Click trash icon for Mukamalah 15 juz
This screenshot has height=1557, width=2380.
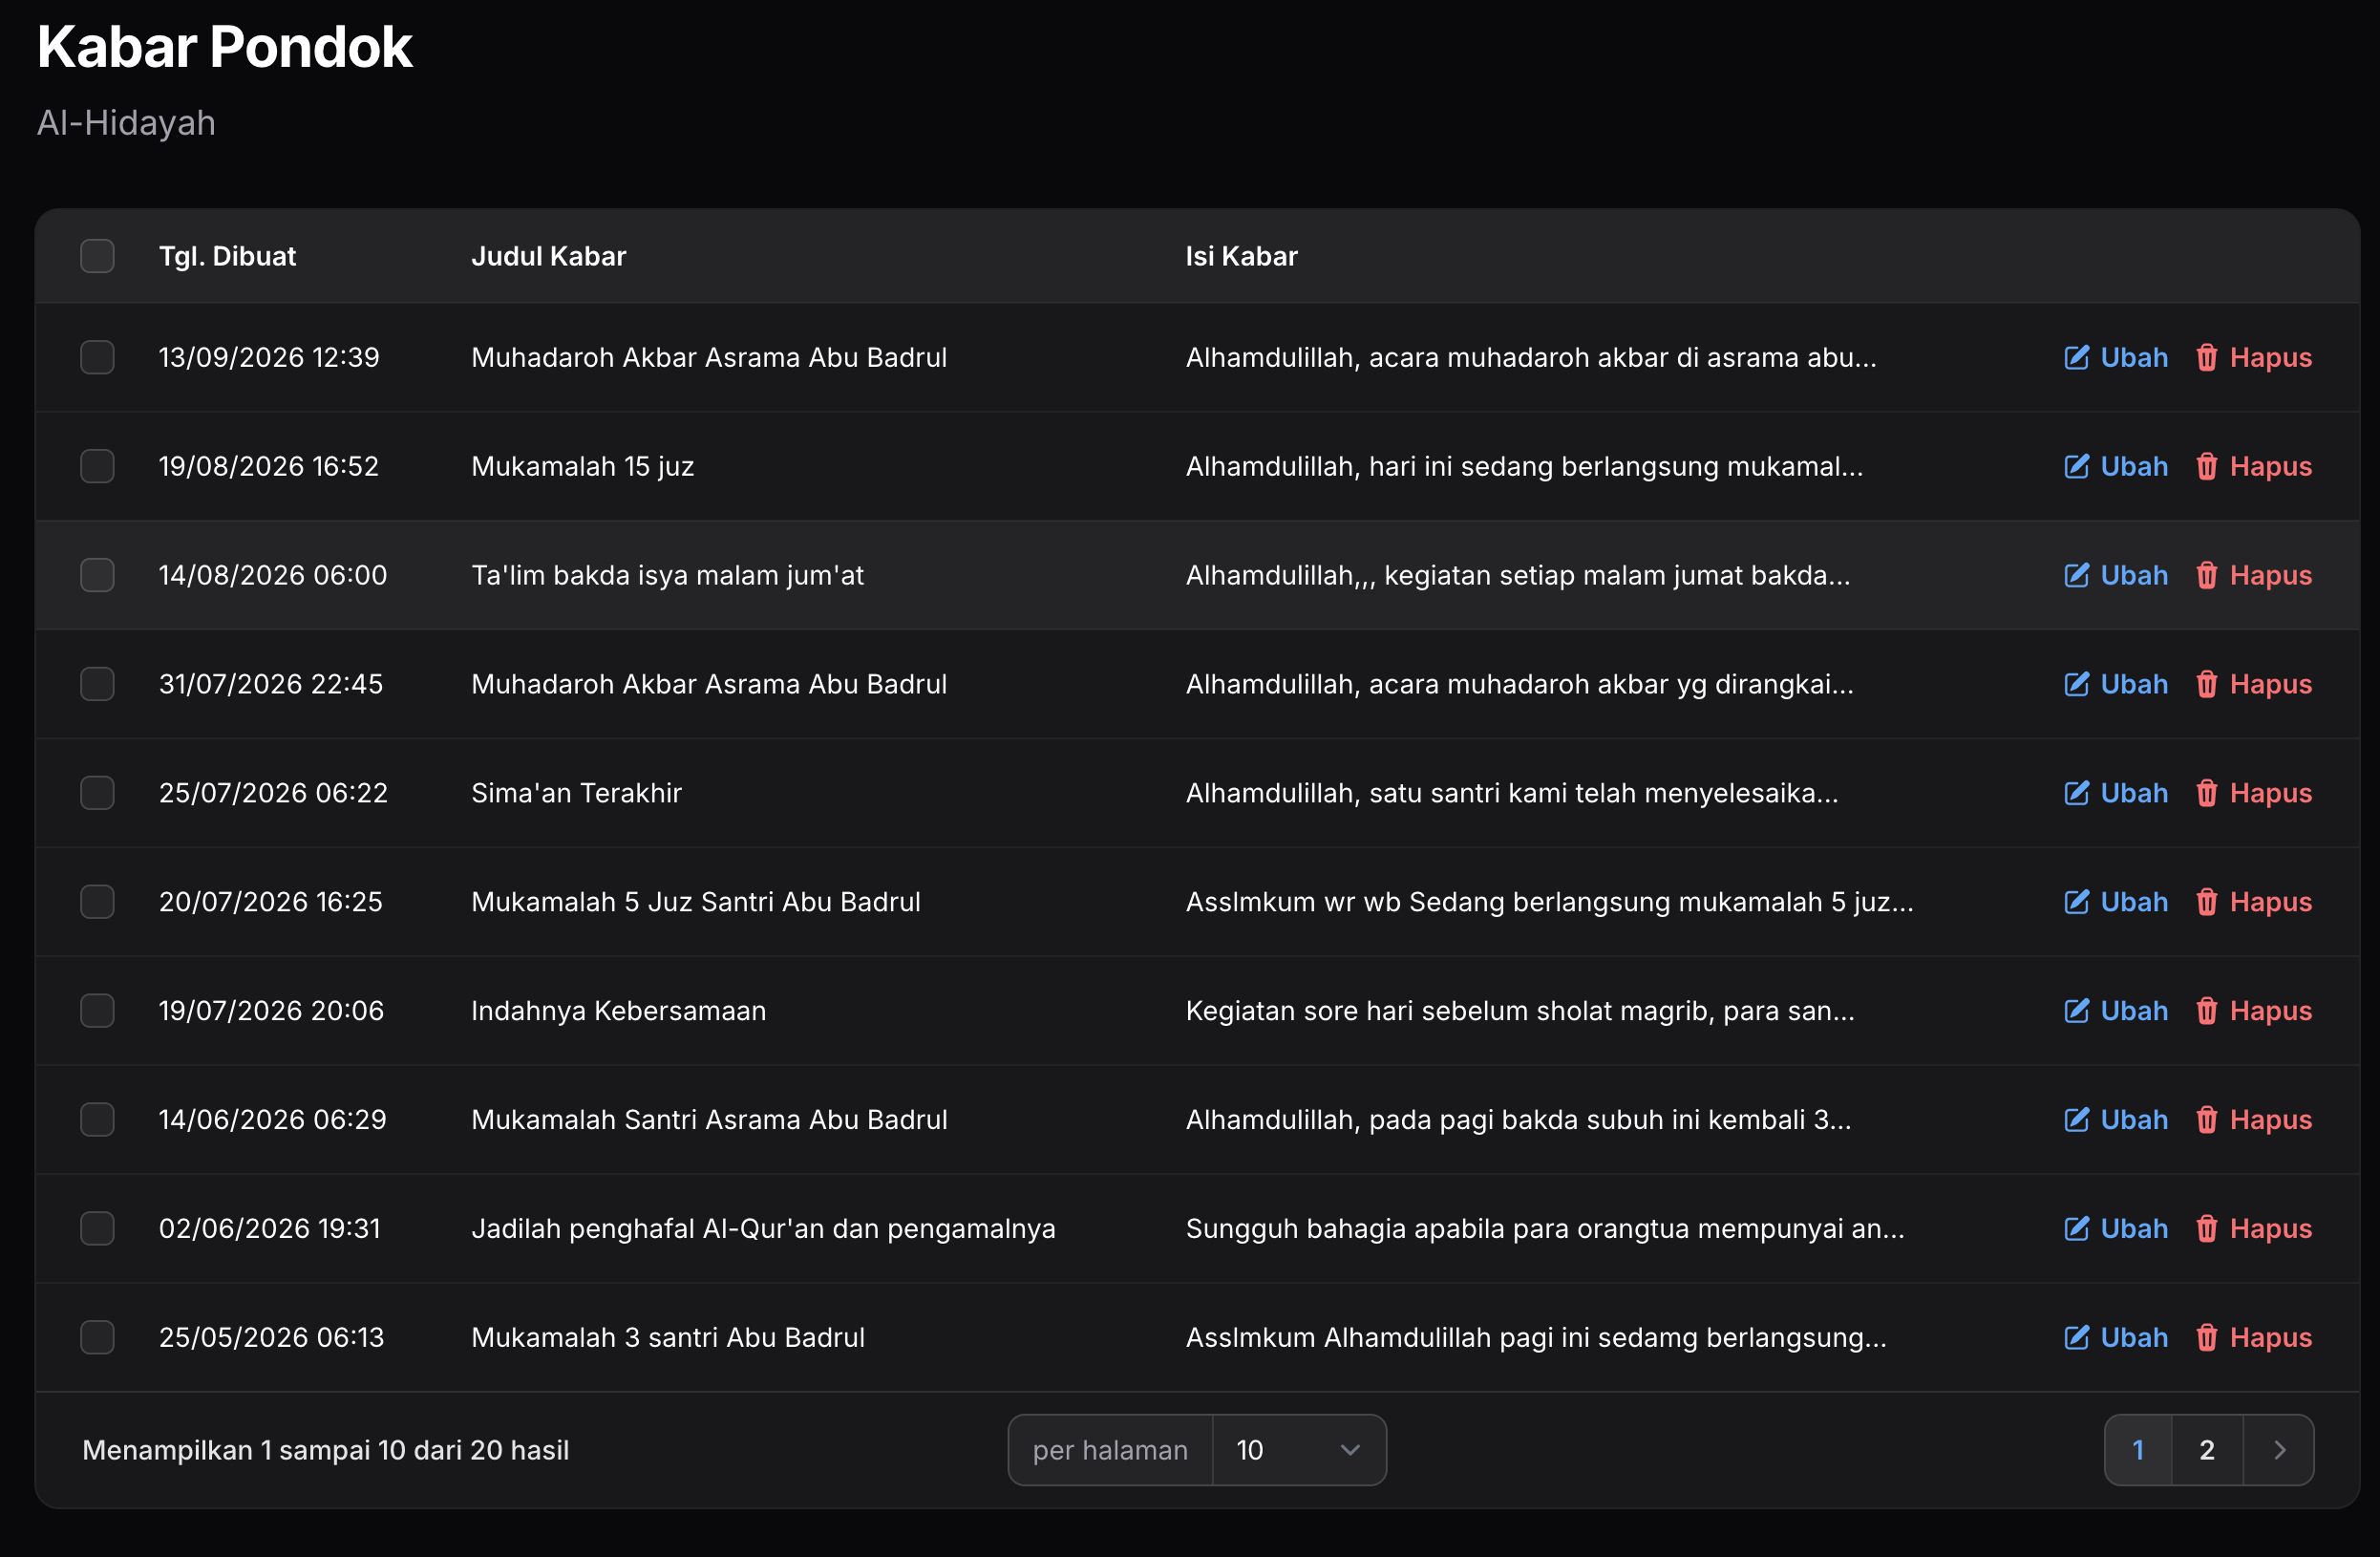(x=2206, y=466)
